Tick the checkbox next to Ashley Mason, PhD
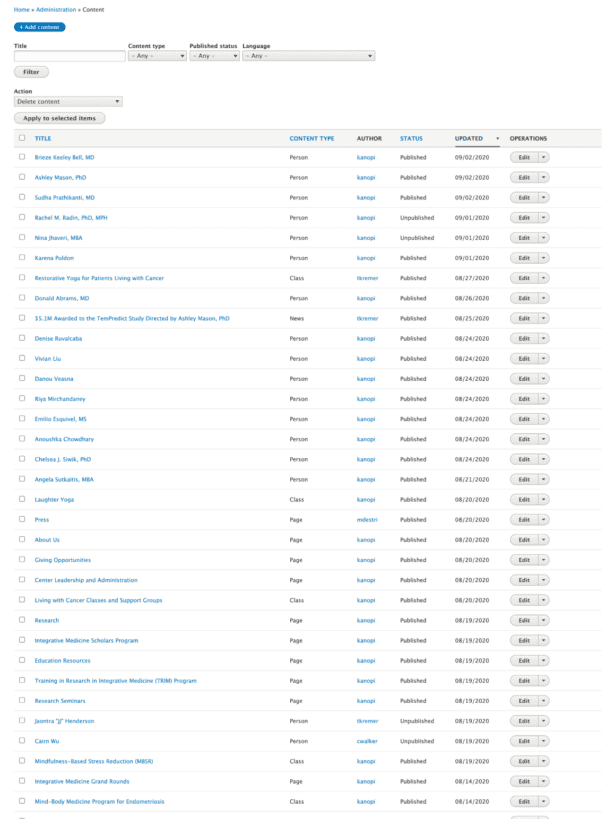 click(22, 177)
